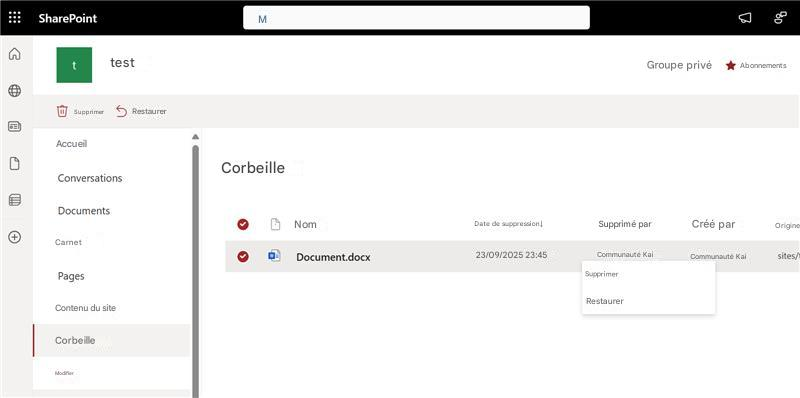Open Accueil in site navigation
The image size is (800, 398).
[x=71, y=144]
